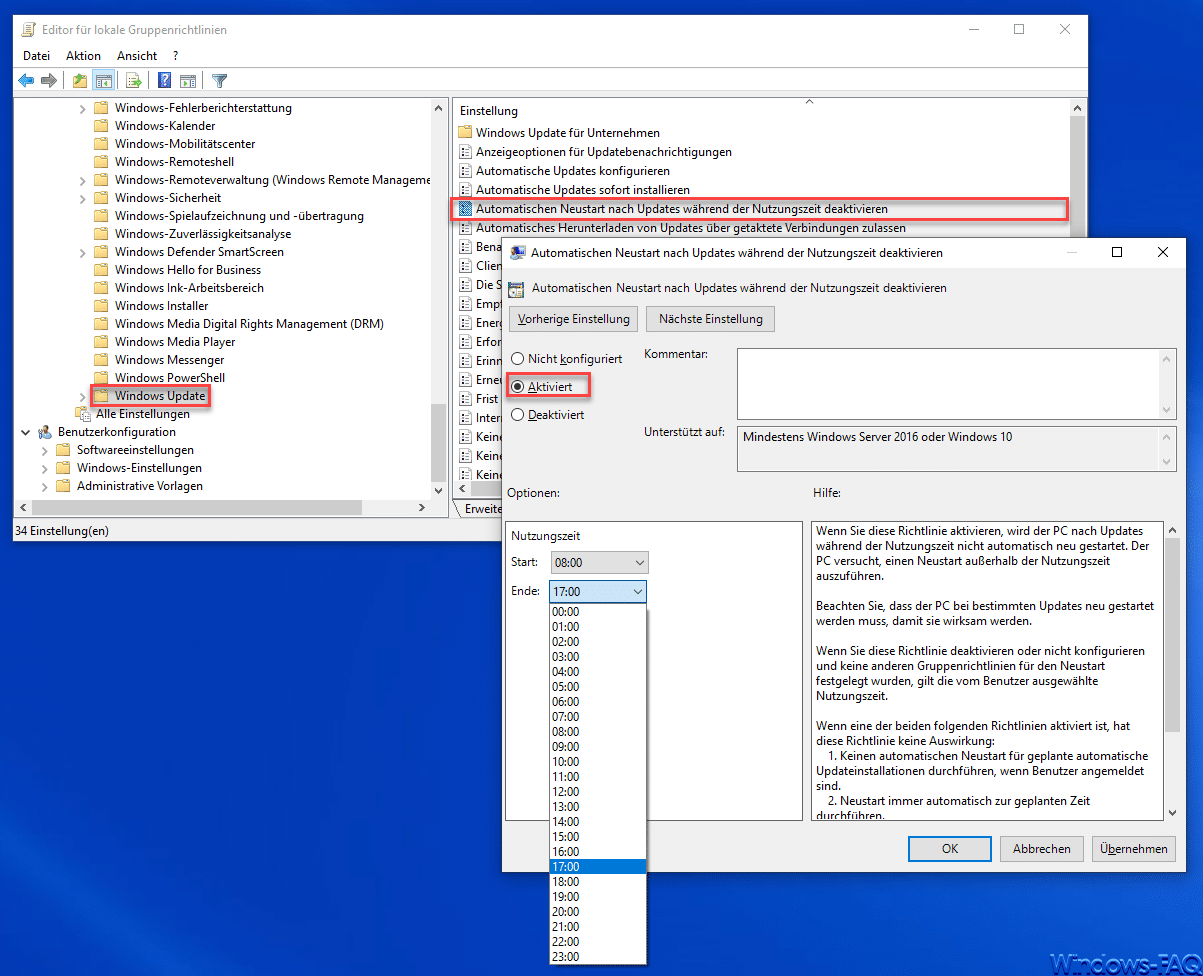
Task: Choose 00:00 from the Ende list
Action: tap(598, 612)
